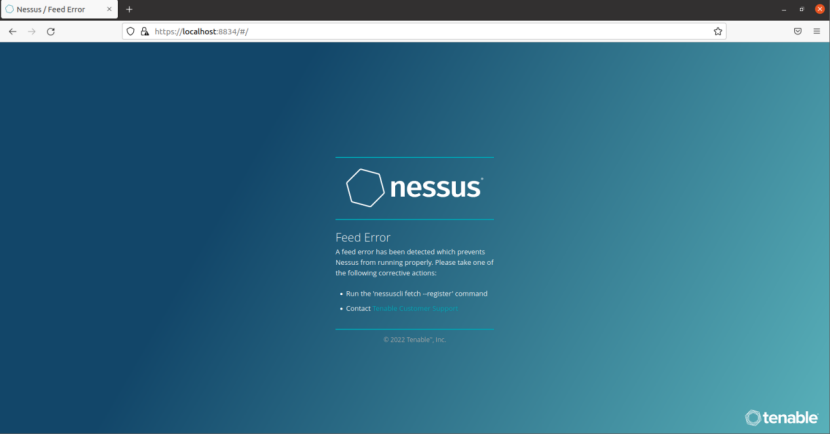The height and width of the screenshot is (434, 830).
Task: Click the Feed Error heading
Action: coord(363,238)
